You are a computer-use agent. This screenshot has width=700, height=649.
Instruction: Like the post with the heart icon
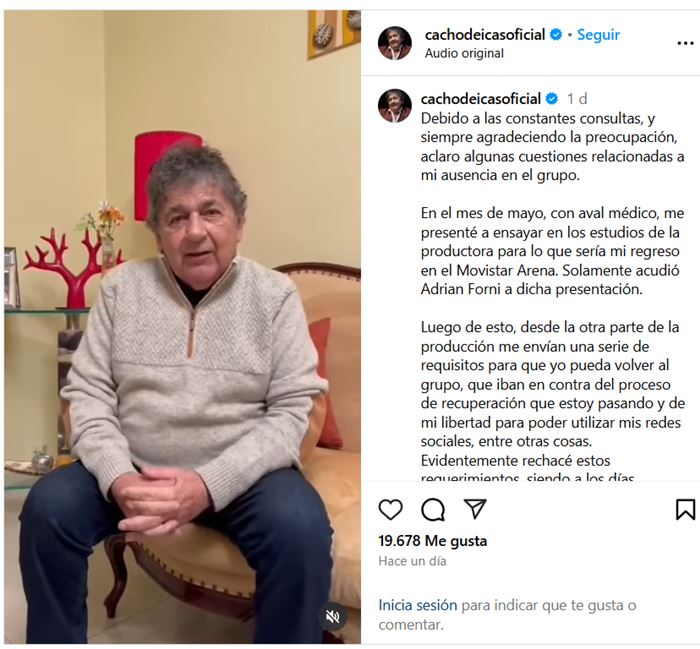point(390,509)
